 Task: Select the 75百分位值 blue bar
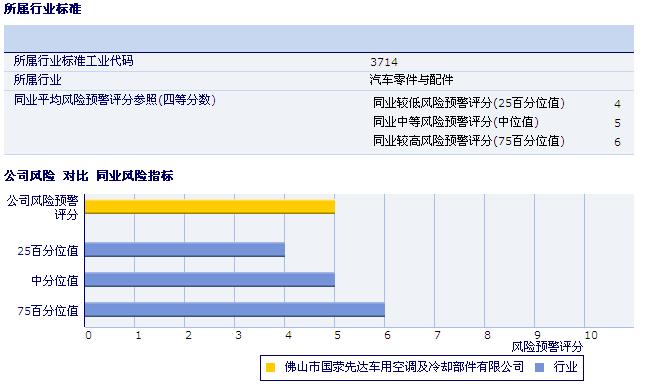(x=235, y=310)
